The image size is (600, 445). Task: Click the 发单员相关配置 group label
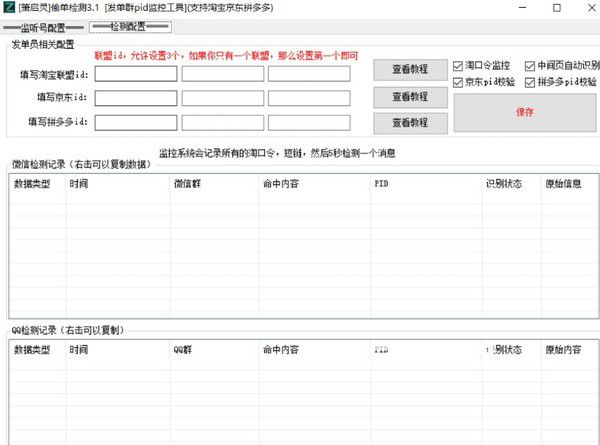point(43,45)
